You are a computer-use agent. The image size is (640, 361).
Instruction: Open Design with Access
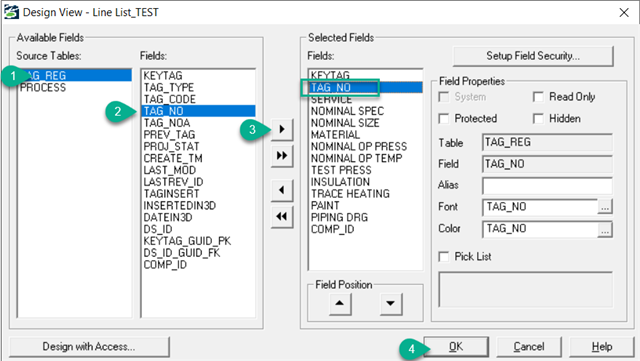click(89, 347)
